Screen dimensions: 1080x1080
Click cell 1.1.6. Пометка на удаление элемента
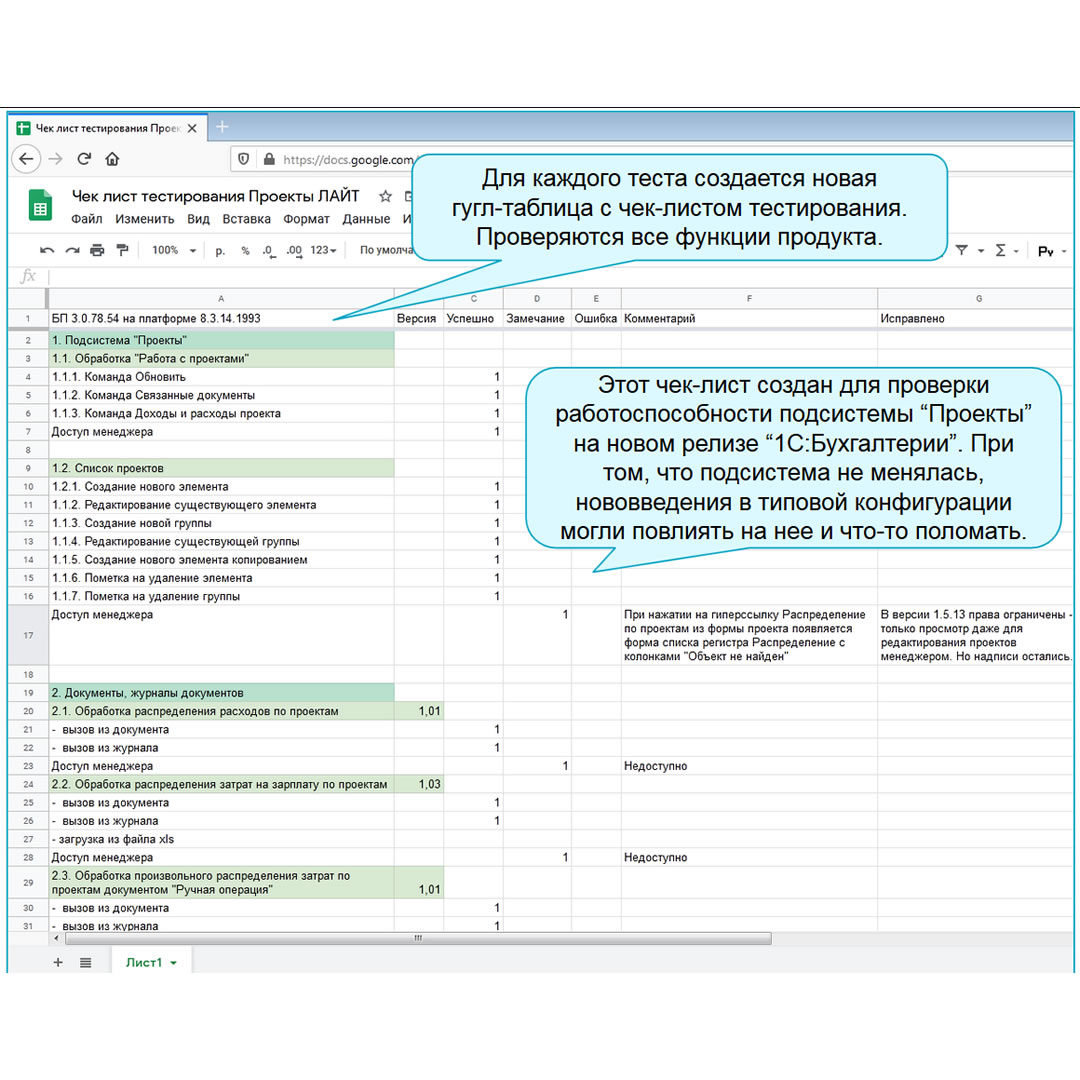tap(221, 578)
